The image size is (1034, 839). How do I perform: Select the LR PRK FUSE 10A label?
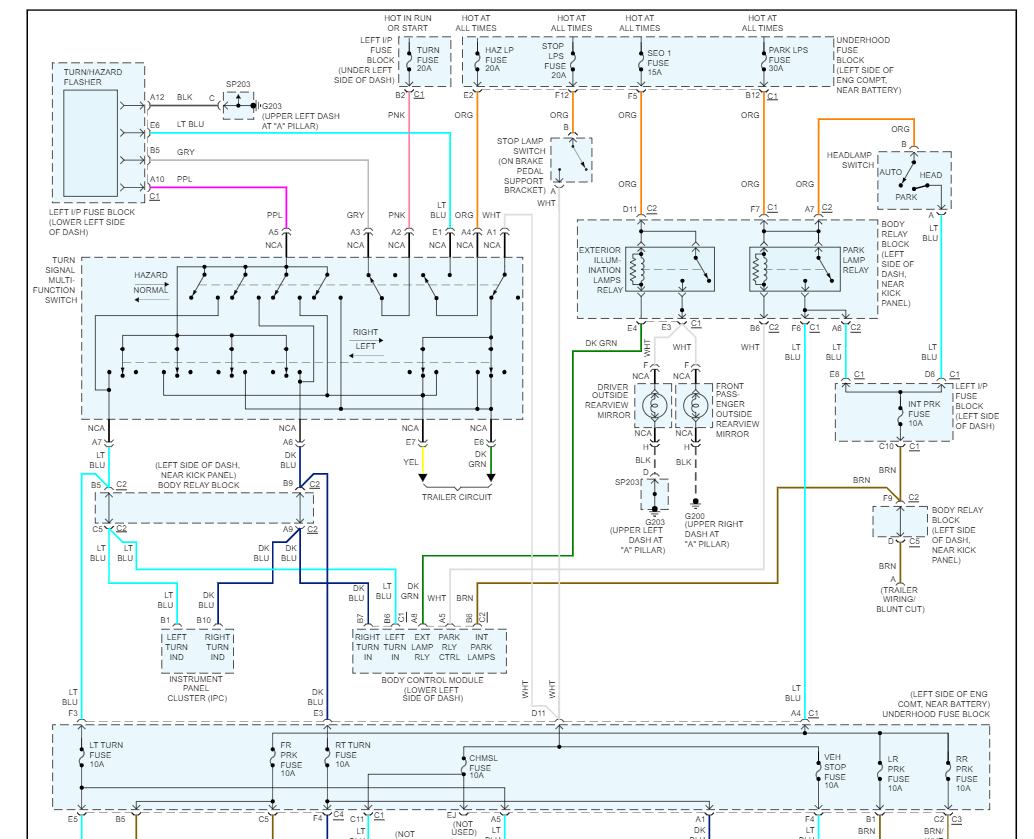[x=897, y=774]
